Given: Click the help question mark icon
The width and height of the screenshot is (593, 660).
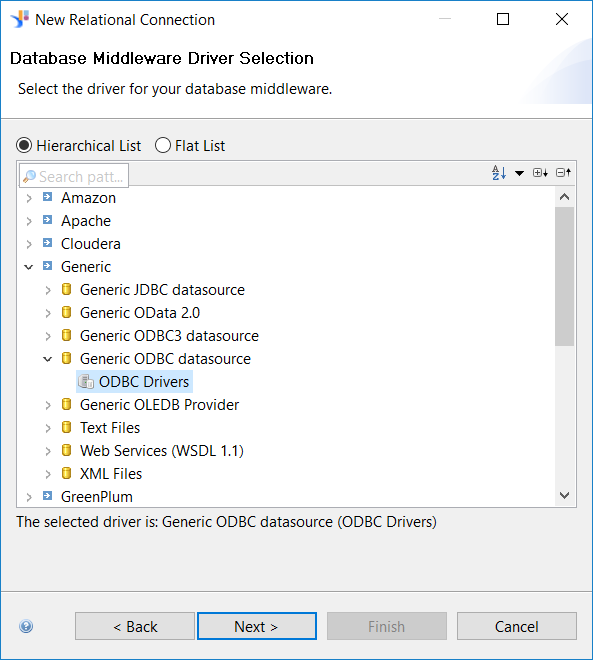Looking at the screenshot, I should point(26,626).
